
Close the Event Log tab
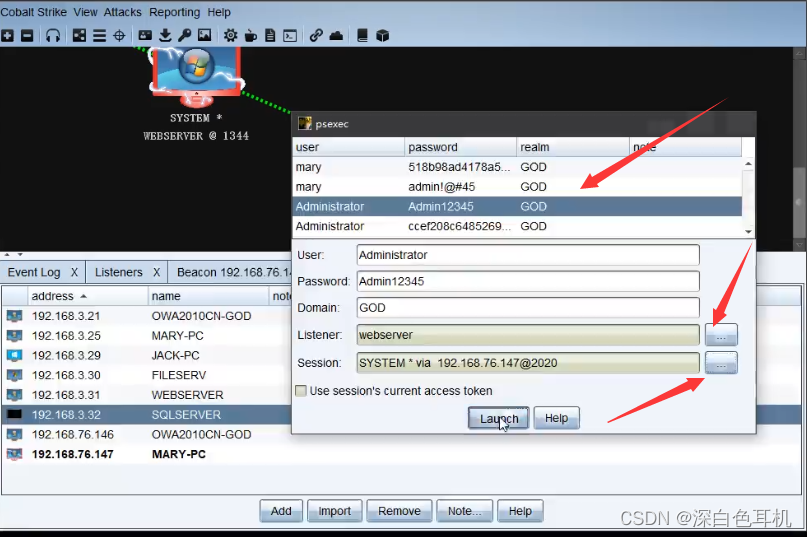(x=74, y=272)
